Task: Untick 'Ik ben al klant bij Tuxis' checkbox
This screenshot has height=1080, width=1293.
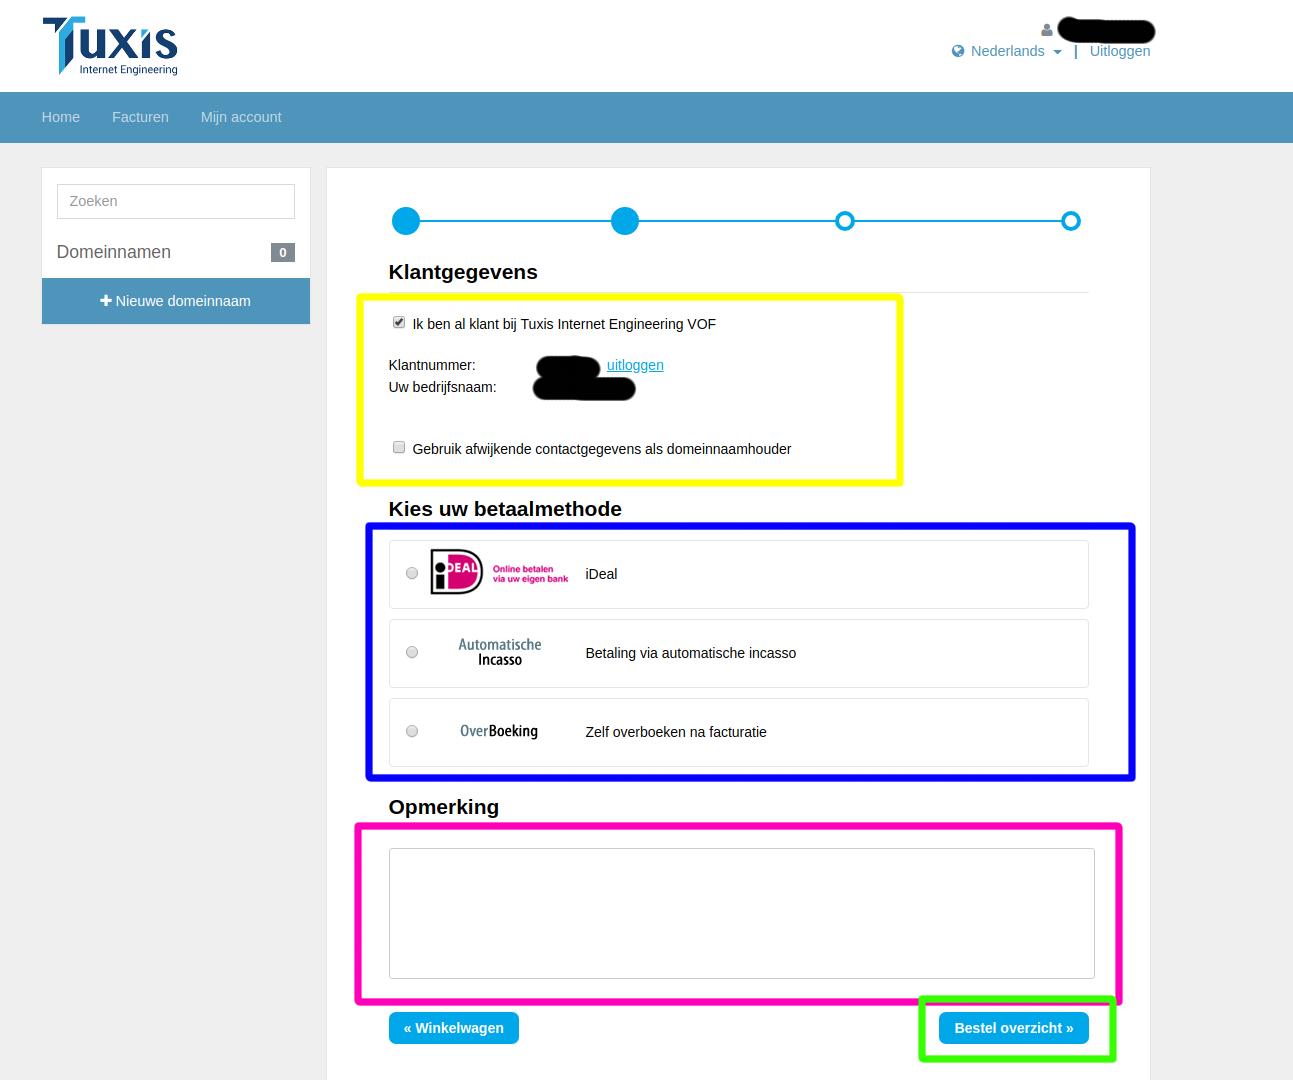Action: [399, 322]
